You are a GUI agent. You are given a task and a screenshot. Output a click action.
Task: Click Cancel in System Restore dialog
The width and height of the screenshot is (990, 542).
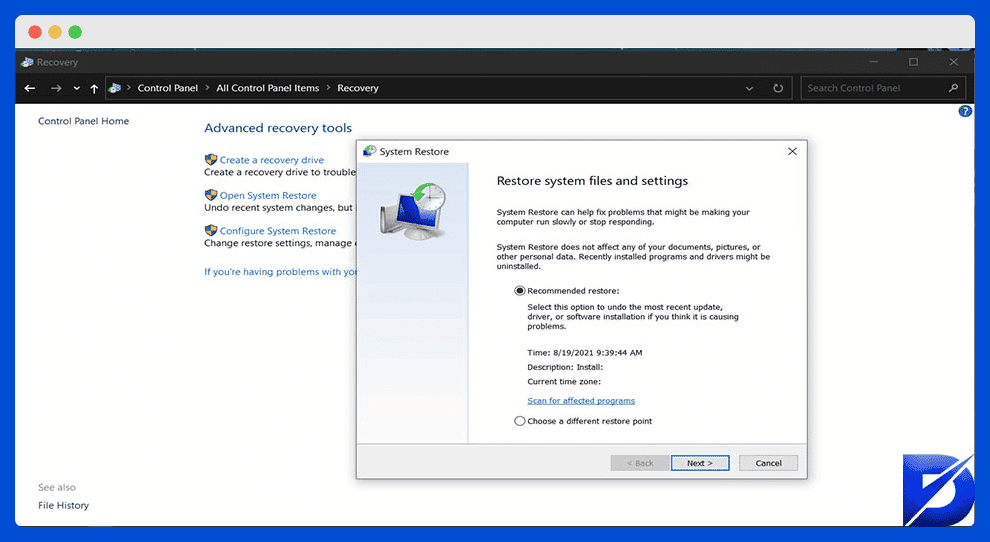pos(768,463)
